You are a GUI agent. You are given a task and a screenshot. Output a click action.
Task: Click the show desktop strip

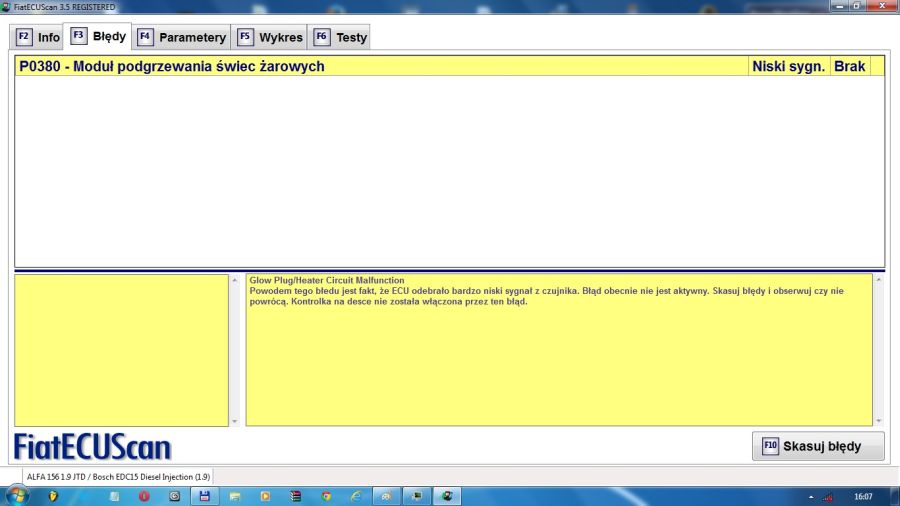tap(895, 496)
